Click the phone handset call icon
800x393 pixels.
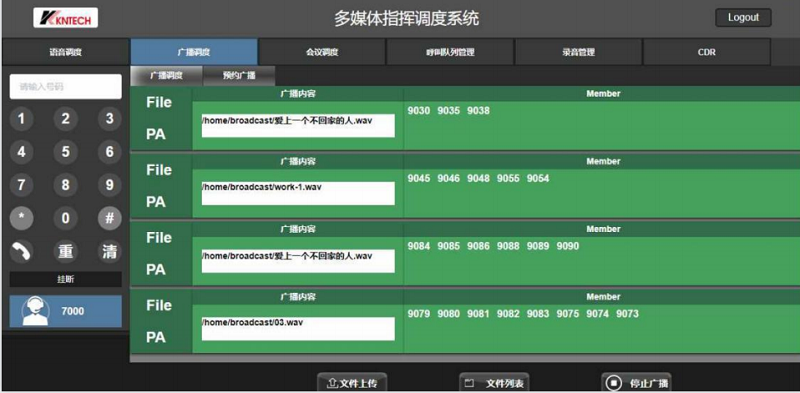click(21, 252)
